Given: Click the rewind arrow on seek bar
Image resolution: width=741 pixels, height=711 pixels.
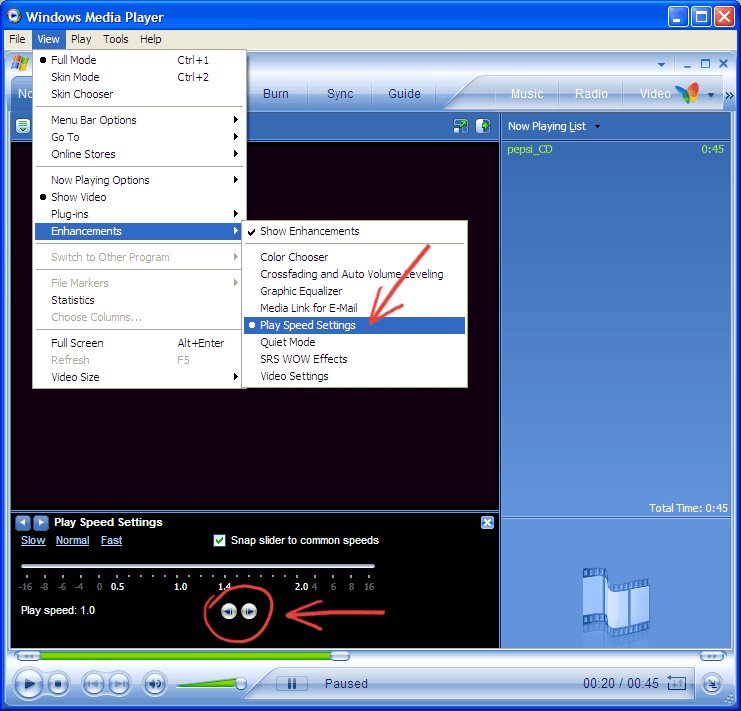Looking at the screenshot, I should pos(28,656).
